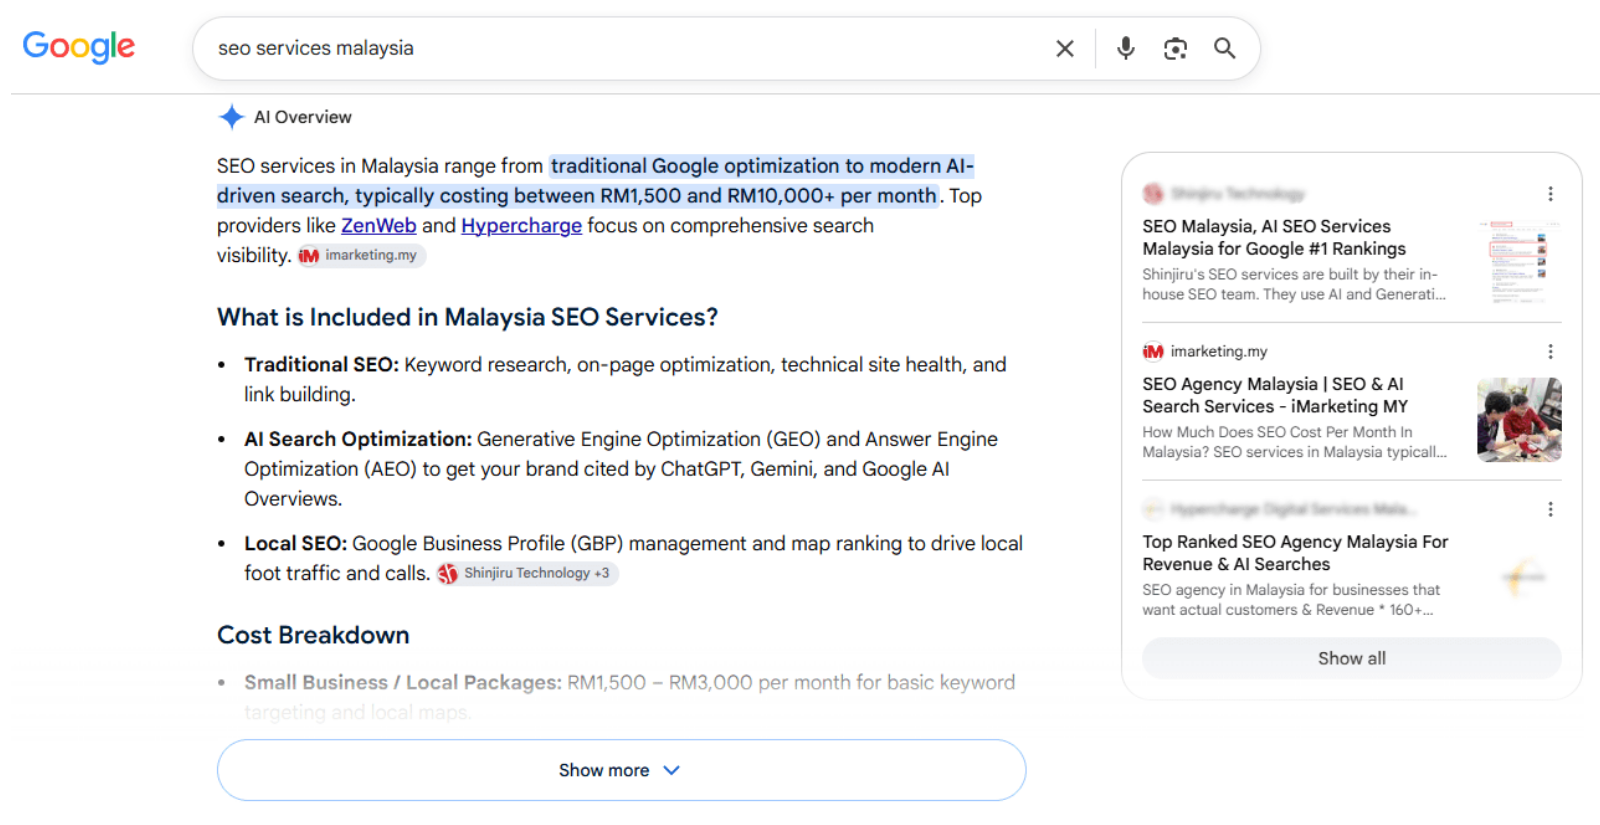Open options menu for Shinjiru Technology result

tap(1550, 193)
